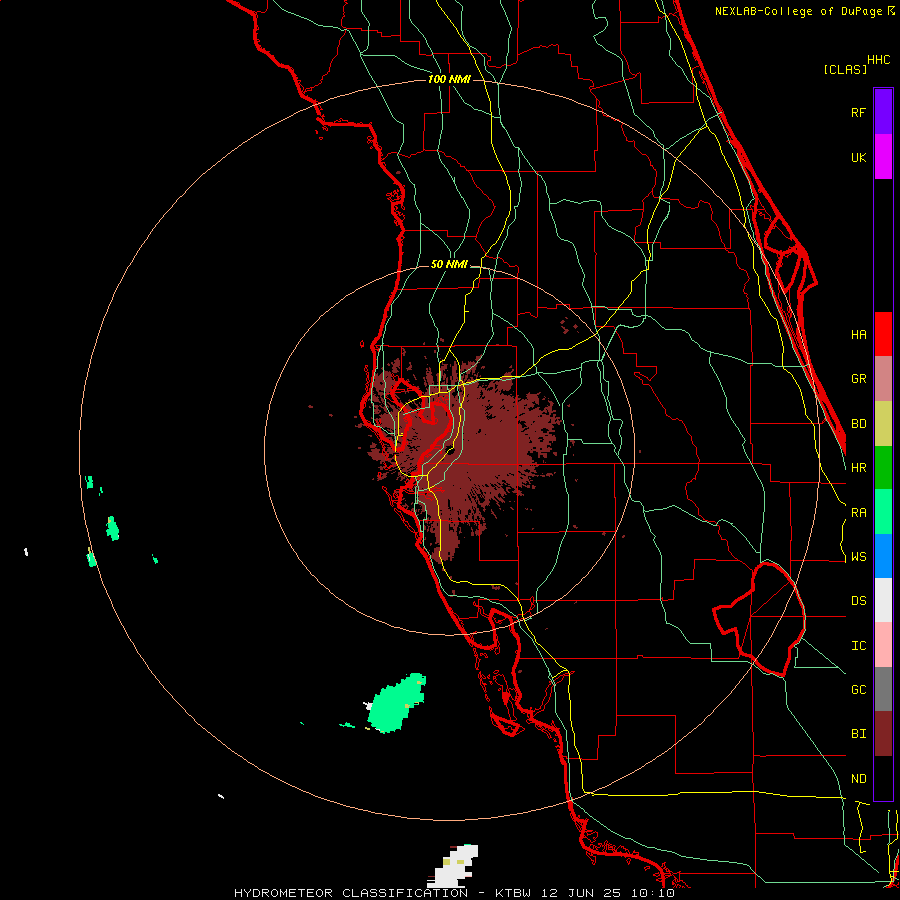Pick the yellow BD legend swatch

click(883, 424)
